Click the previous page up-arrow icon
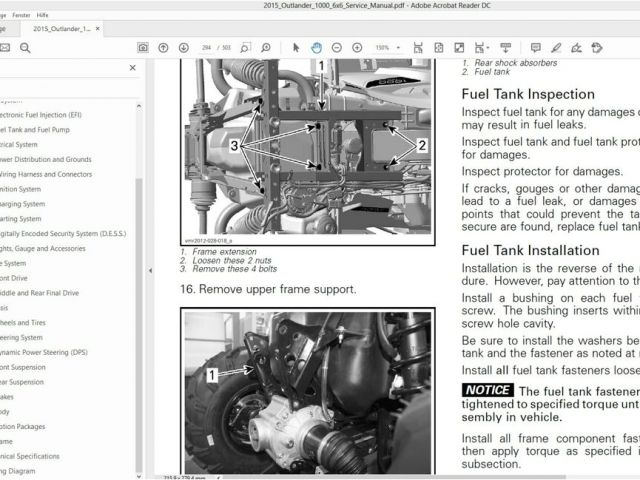Screen dimensions: 640x480 click(x=164, y=47)
